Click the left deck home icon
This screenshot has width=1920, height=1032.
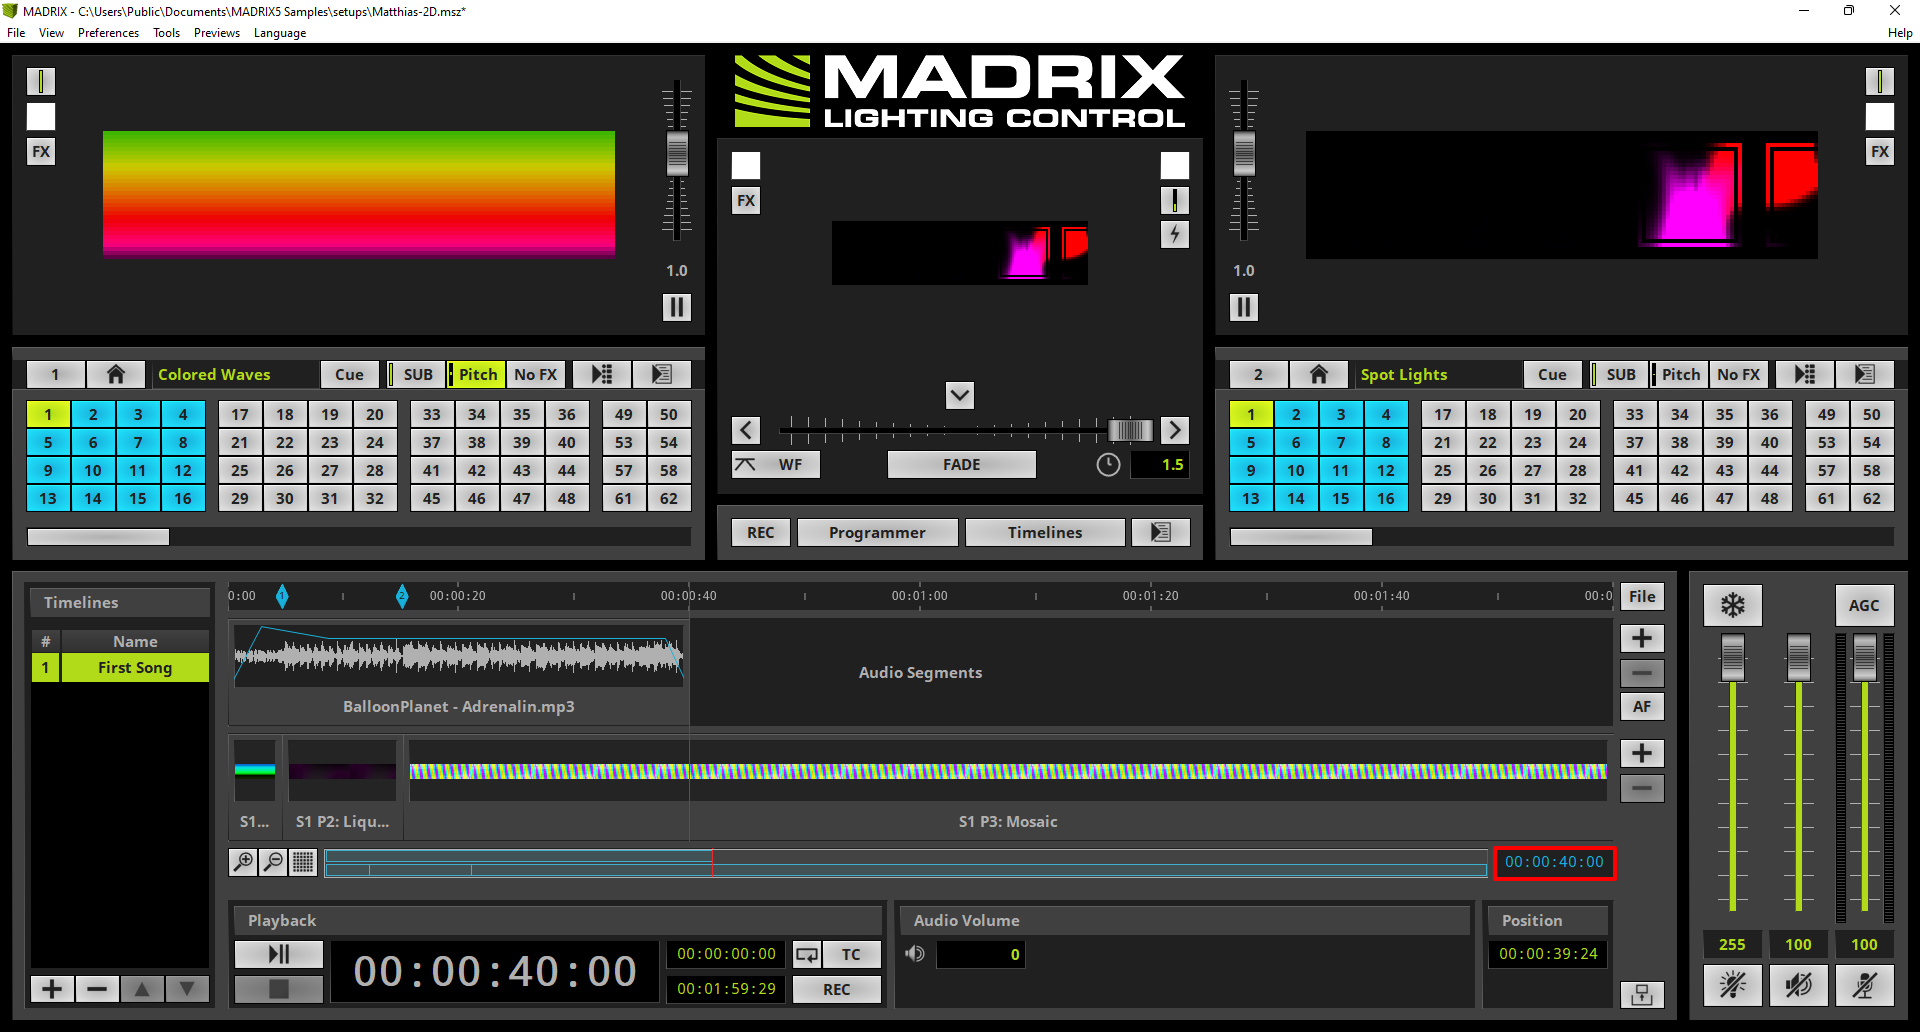(x=116, y=374)
